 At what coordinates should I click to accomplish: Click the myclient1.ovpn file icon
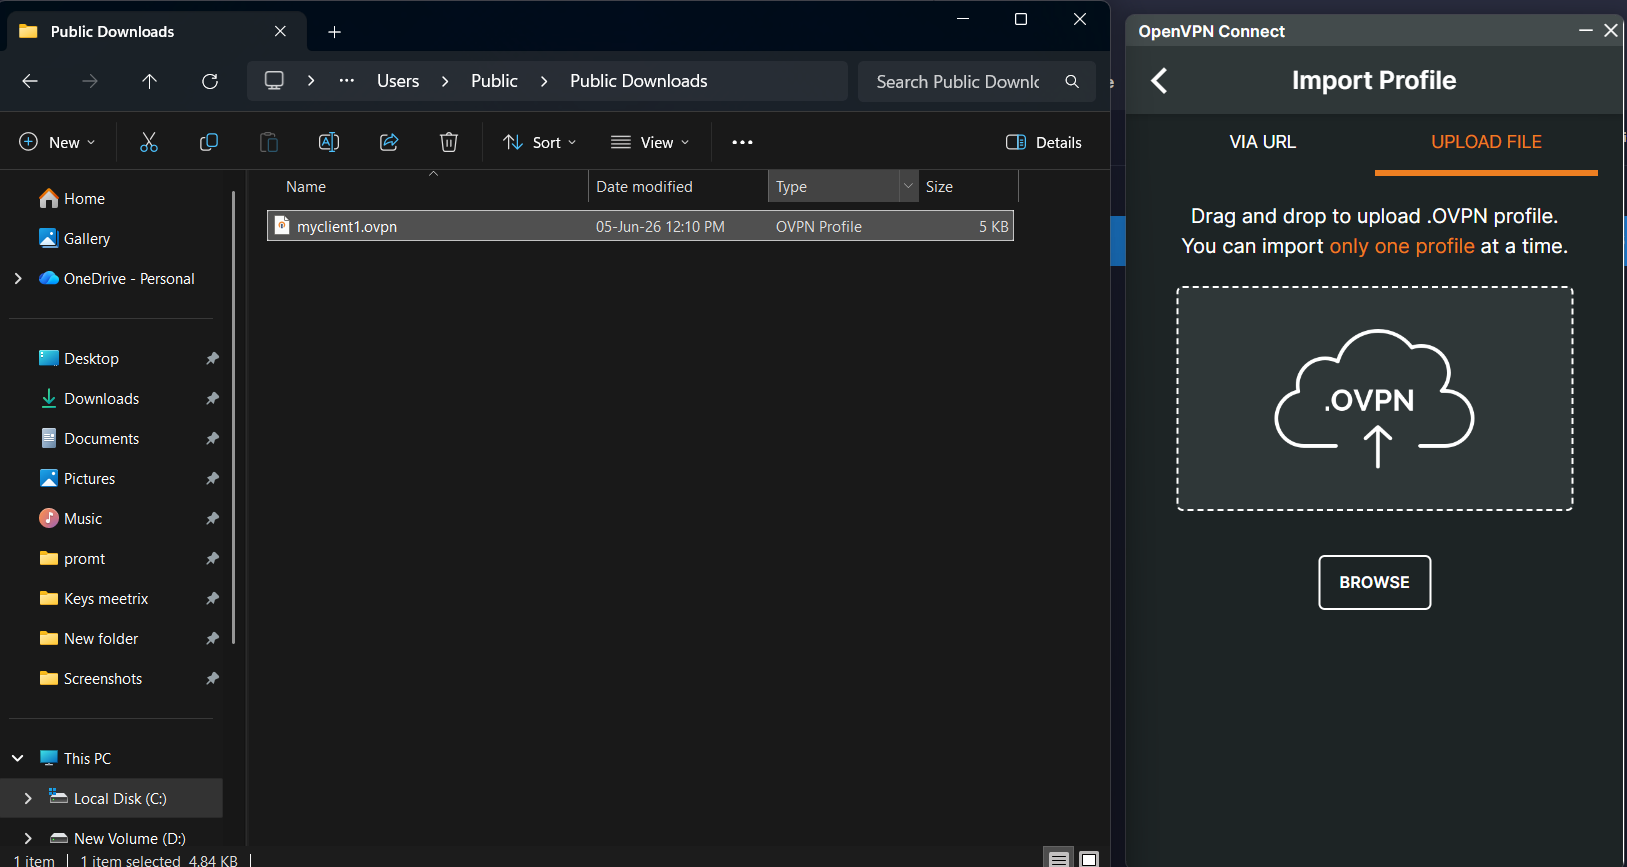pos(282,226)
